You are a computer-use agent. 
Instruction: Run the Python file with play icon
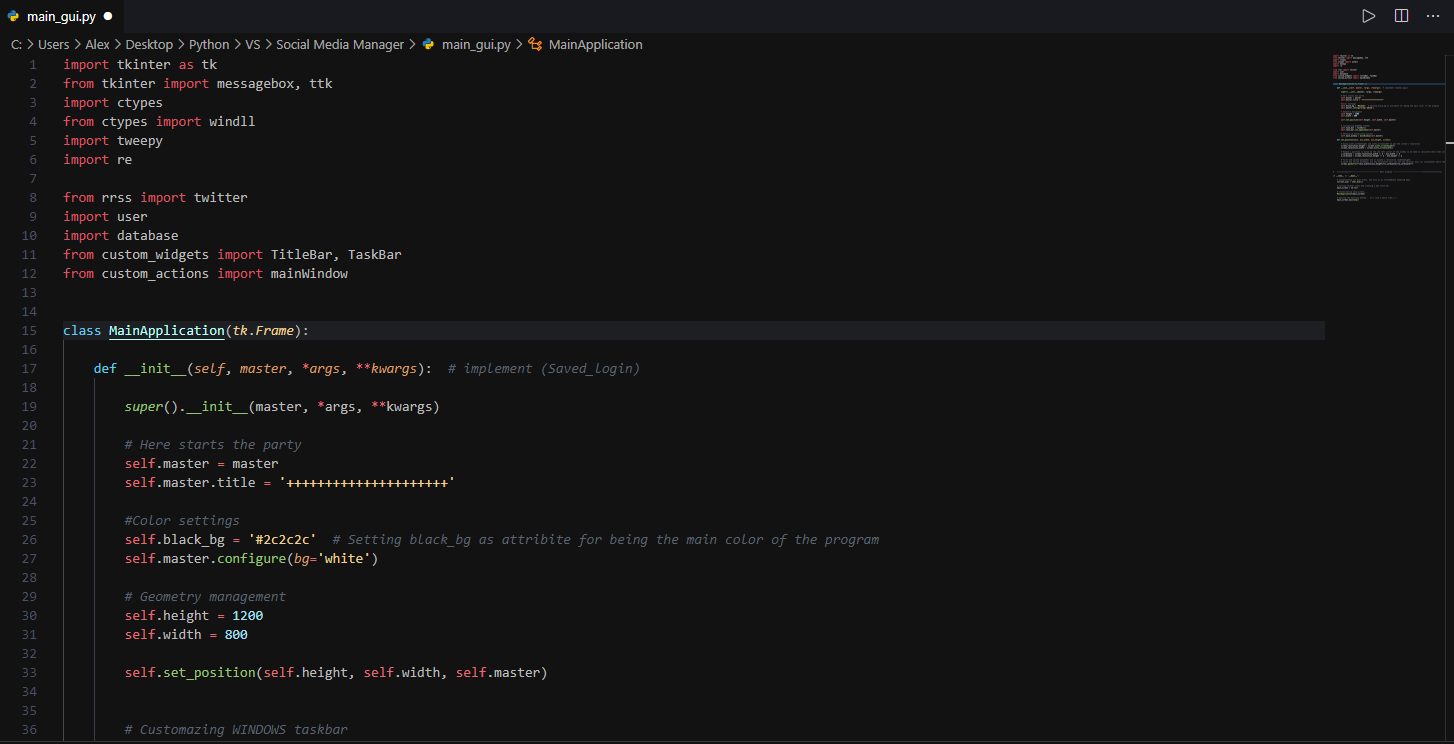[x=1368, y=16]
